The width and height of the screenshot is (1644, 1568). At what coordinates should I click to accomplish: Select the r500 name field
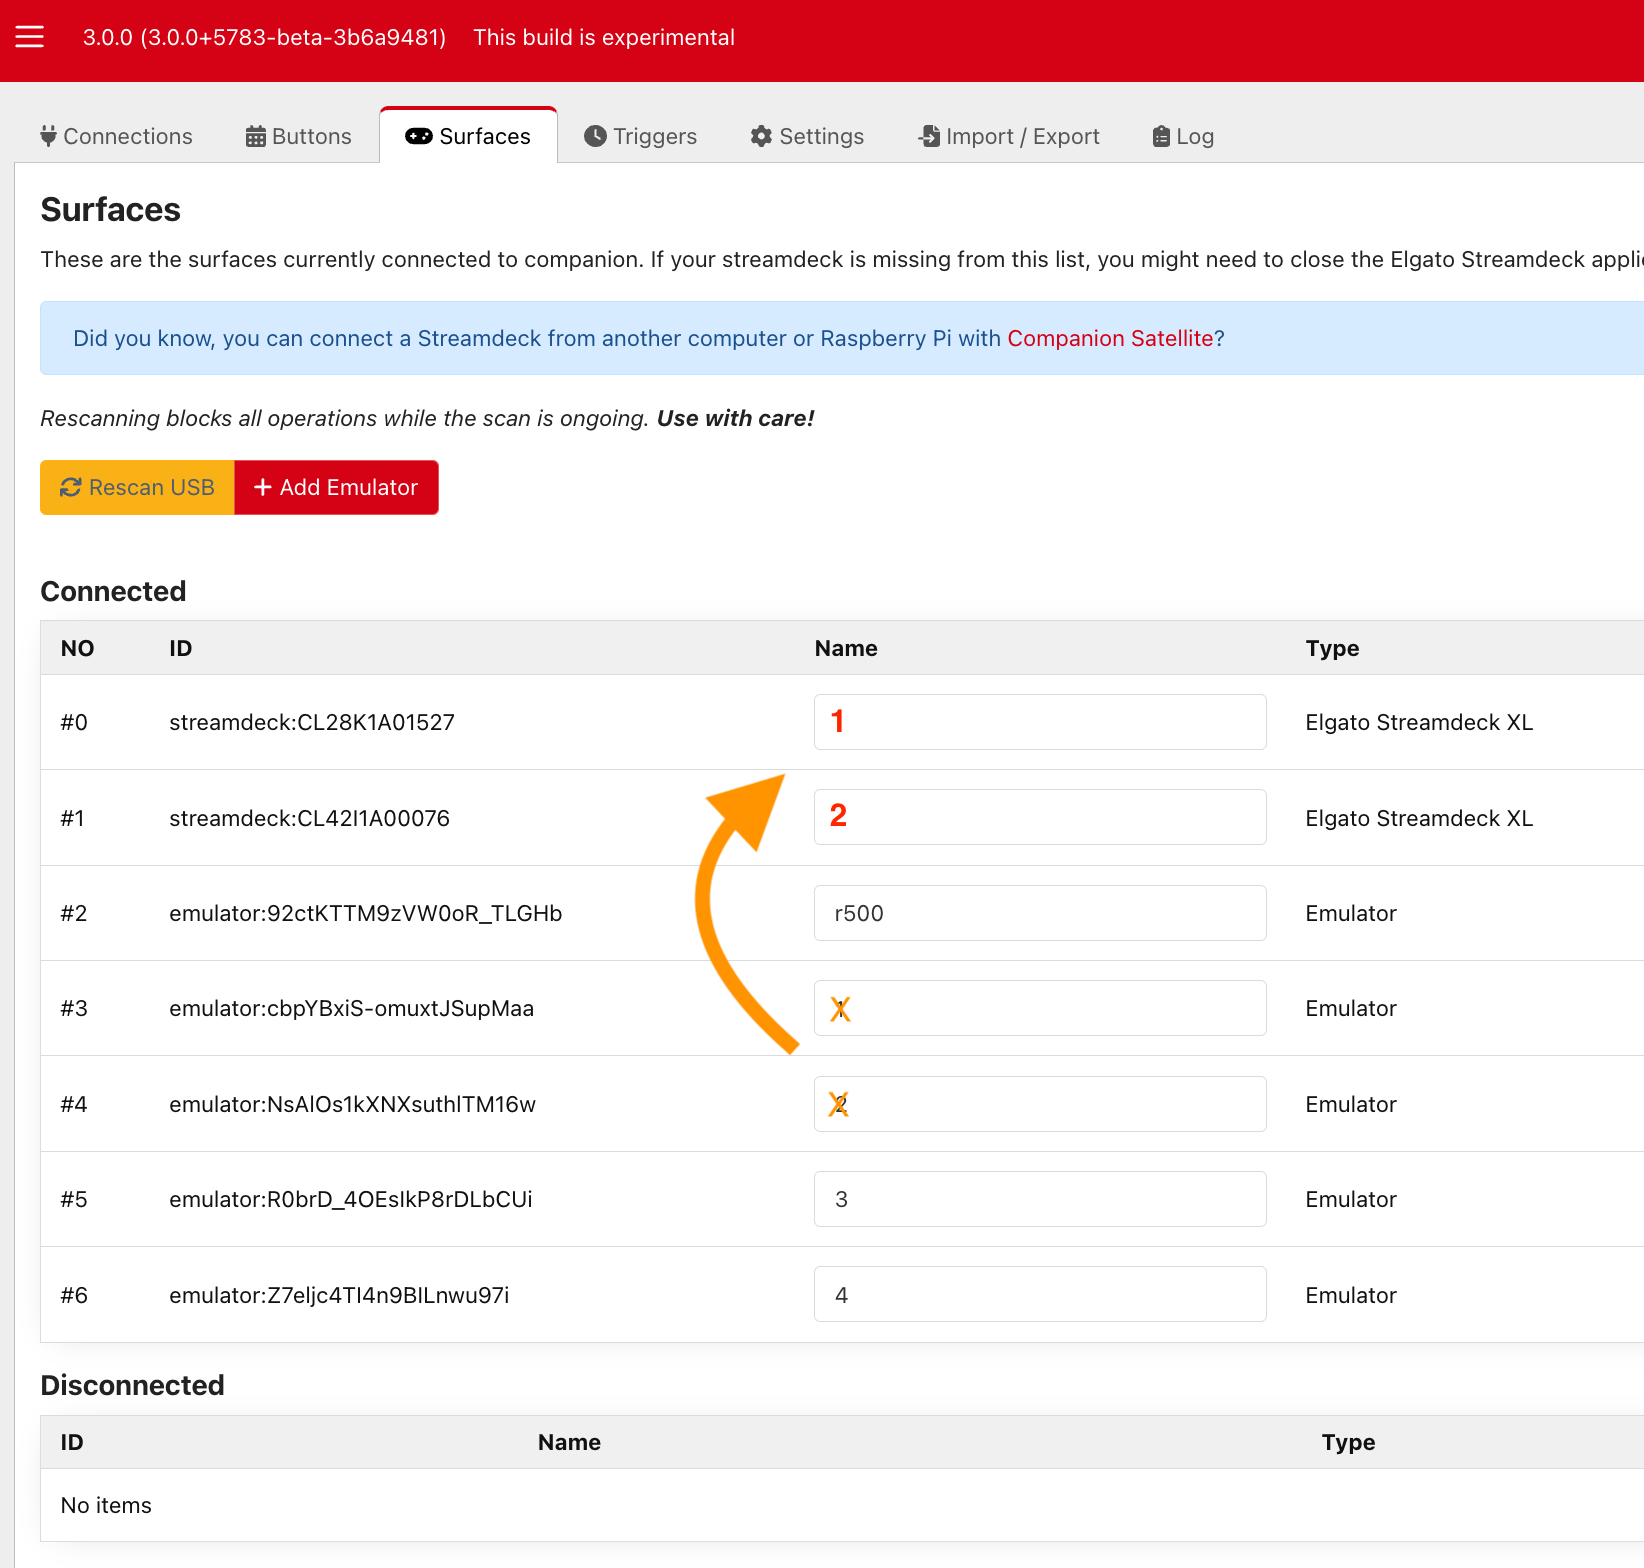[x=1039, y=912]
